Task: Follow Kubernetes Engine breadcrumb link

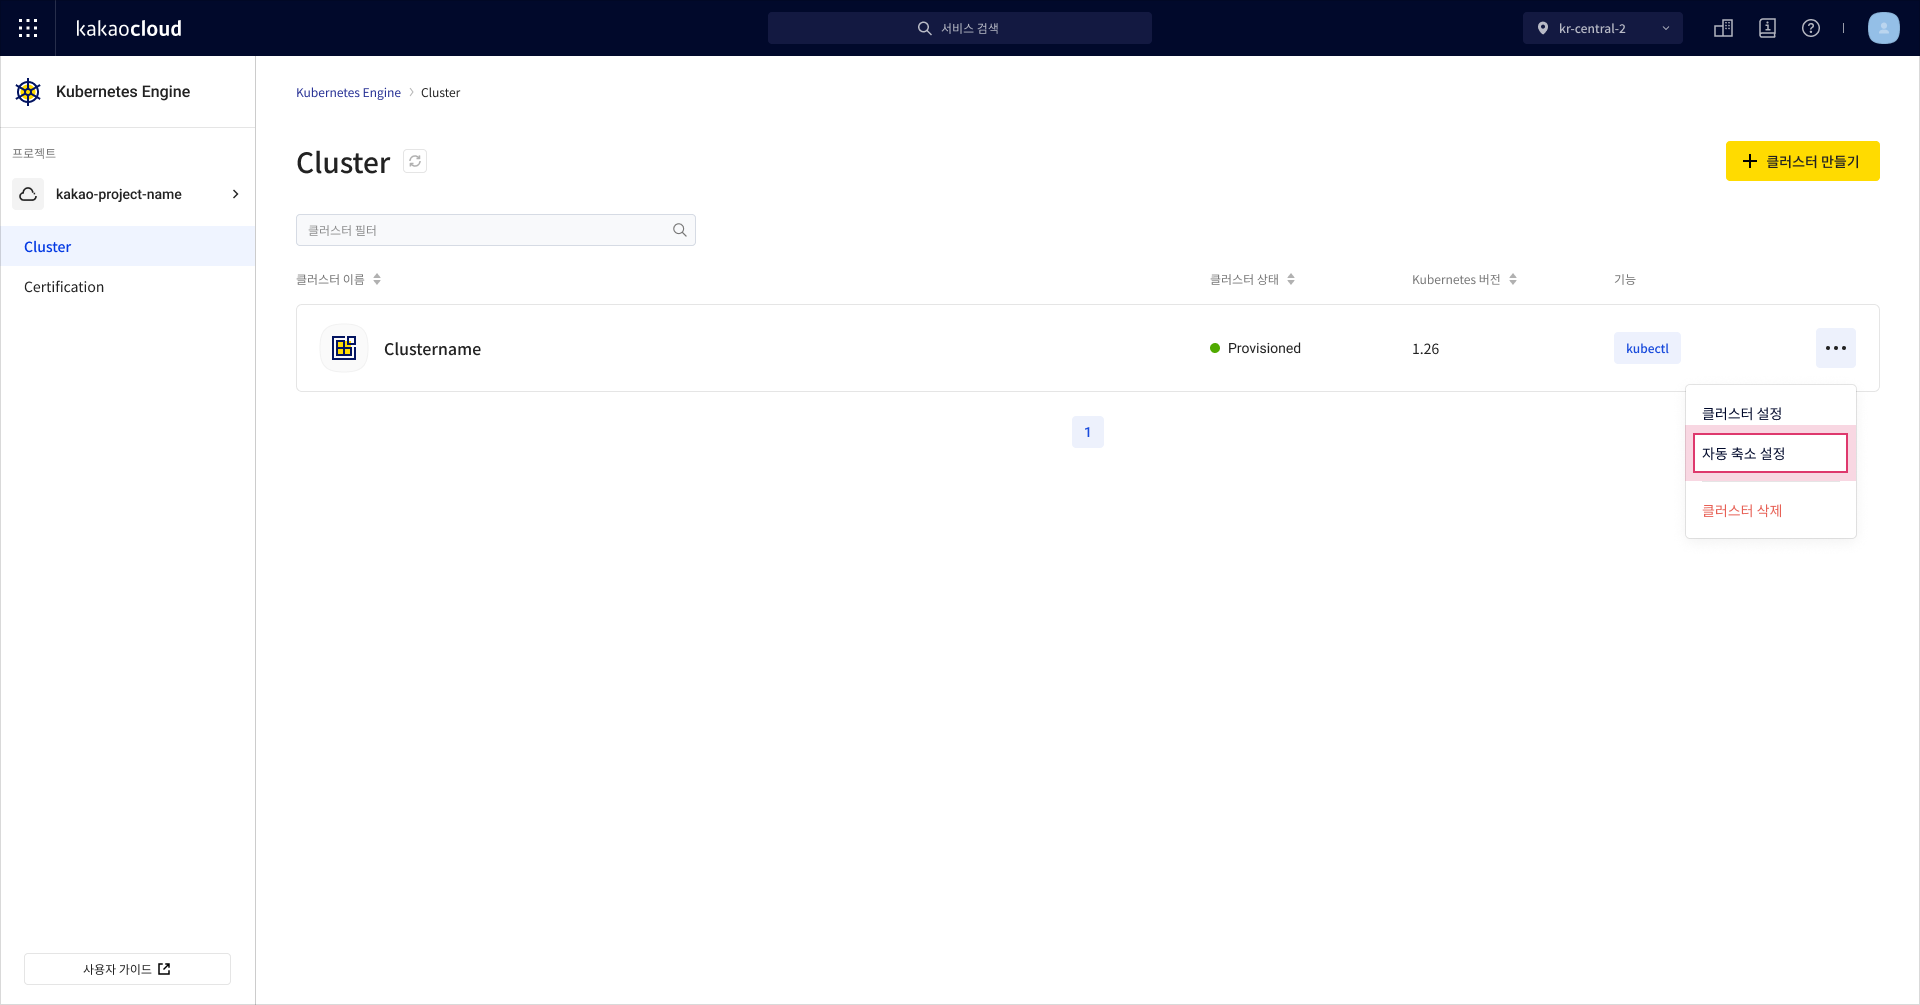Action: pyautogui.click(x=348, y=93)
